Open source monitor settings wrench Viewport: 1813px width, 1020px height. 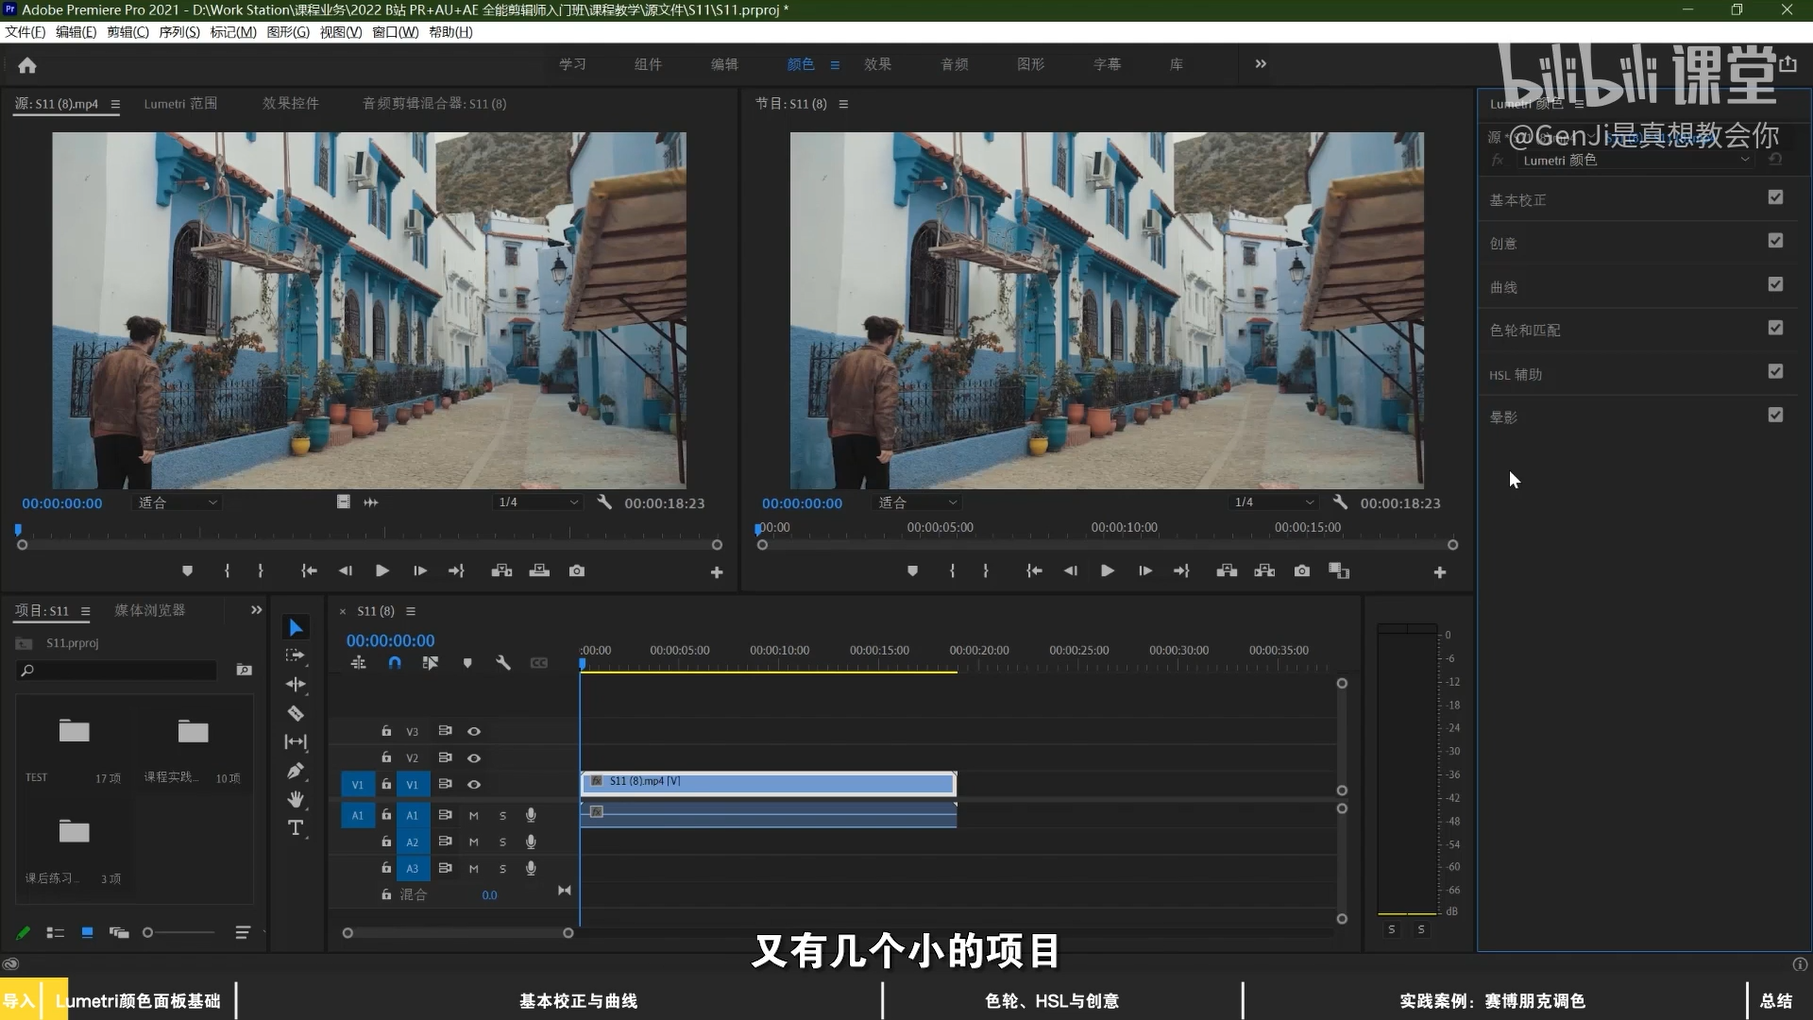tap(604, 502)
